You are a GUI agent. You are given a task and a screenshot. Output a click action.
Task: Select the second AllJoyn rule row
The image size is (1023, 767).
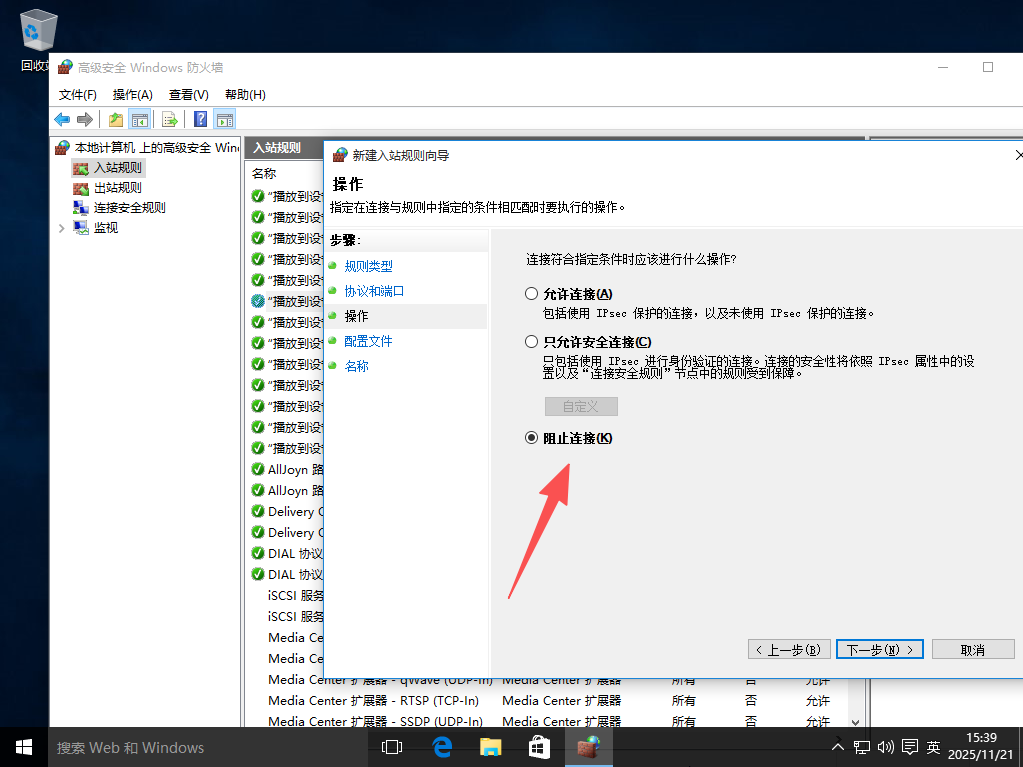coord(296,490)
